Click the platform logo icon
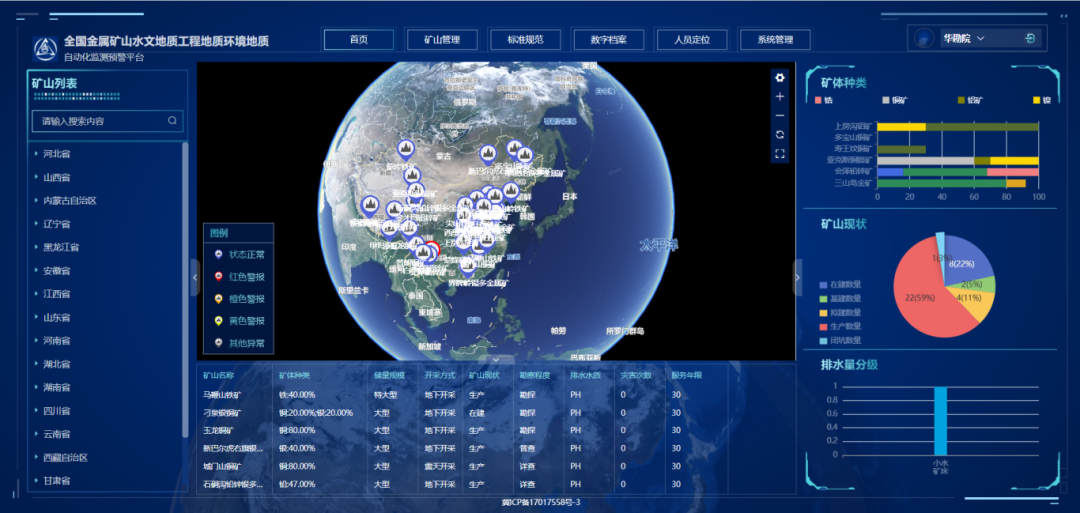This screenshot has width=1080, height=513. tap(45, 48)
